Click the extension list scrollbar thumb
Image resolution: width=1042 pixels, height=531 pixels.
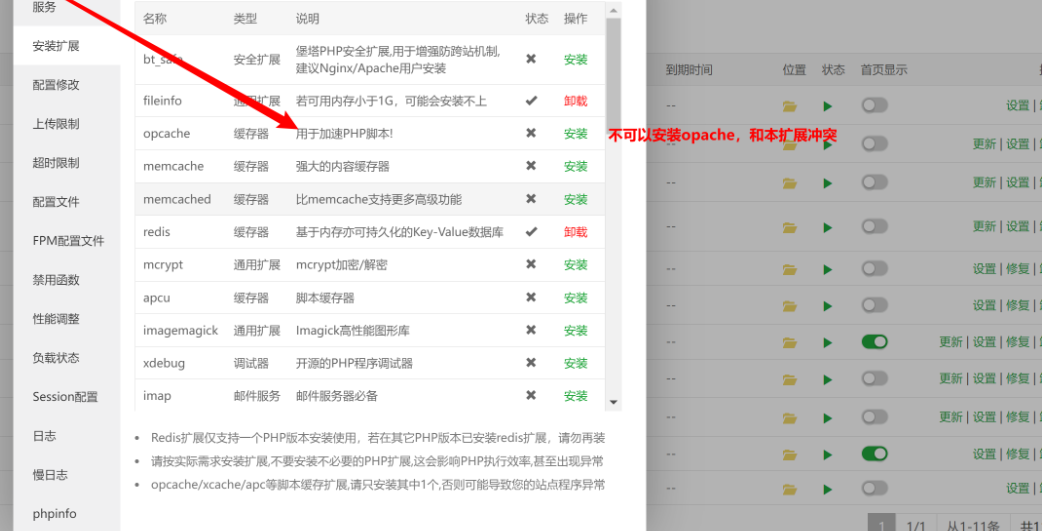pyautogui.click(x=613, y=74)
